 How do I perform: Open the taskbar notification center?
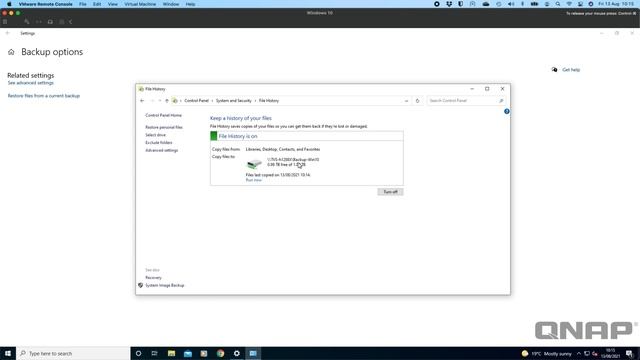pyautogui.click(x=629, y=353)
